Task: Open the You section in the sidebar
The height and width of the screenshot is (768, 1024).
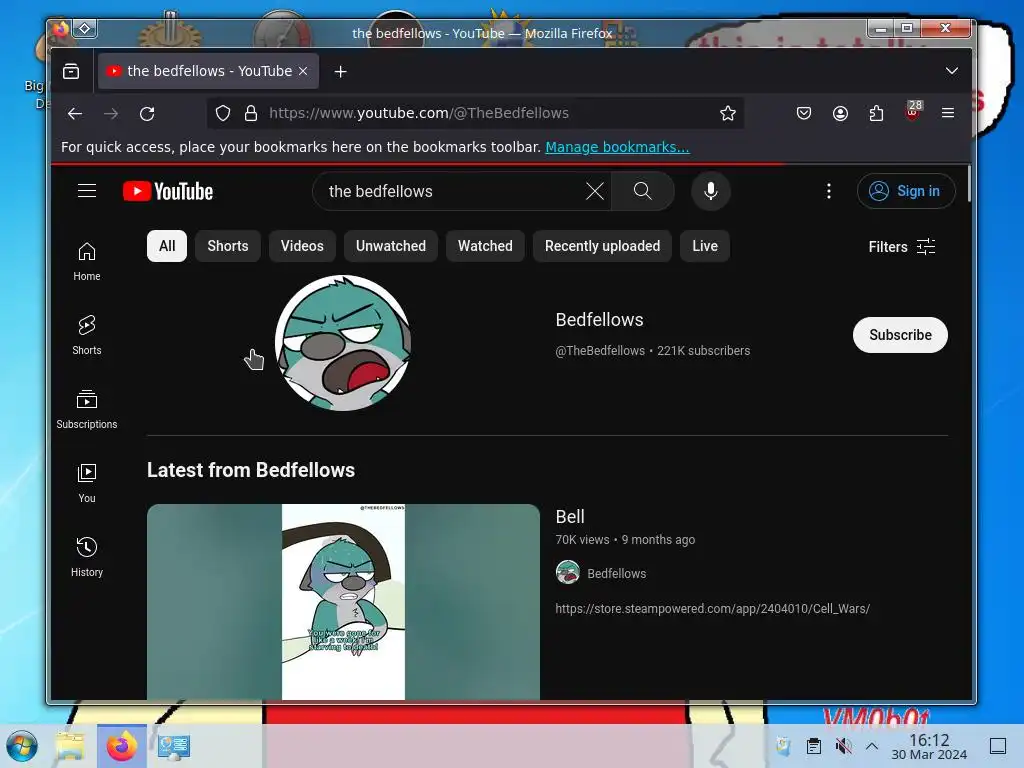Action: tap(87, 483)
